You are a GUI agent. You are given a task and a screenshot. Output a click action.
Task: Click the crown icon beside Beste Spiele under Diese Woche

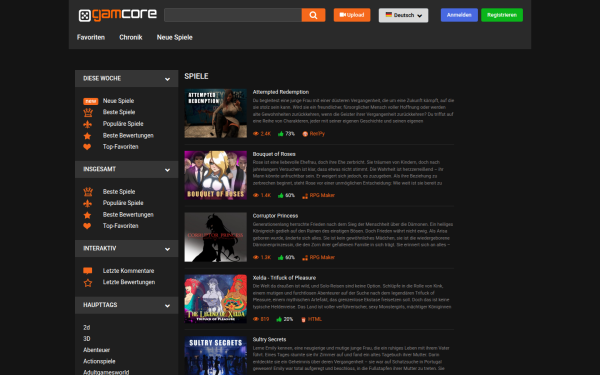click(x=88, y=112)
